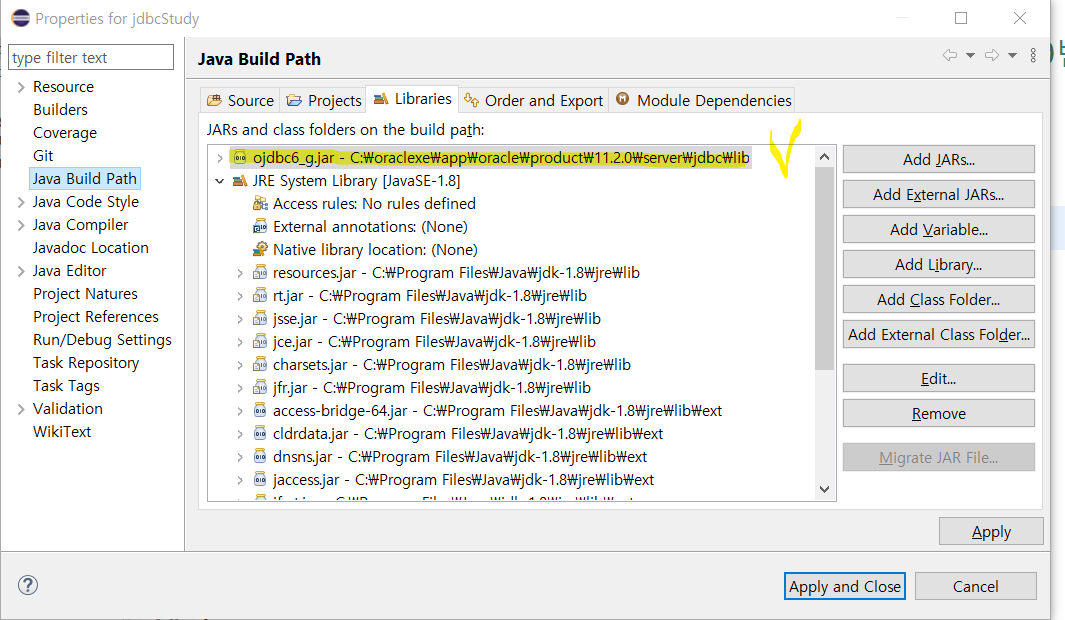Click the External annotations icon
Image resolution: width=1065 pixels, height=620 pixels.
tap(260, 226)
